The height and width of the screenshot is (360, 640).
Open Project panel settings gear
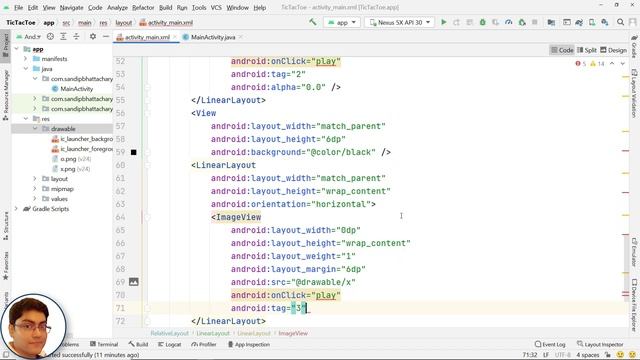[93, 37]
